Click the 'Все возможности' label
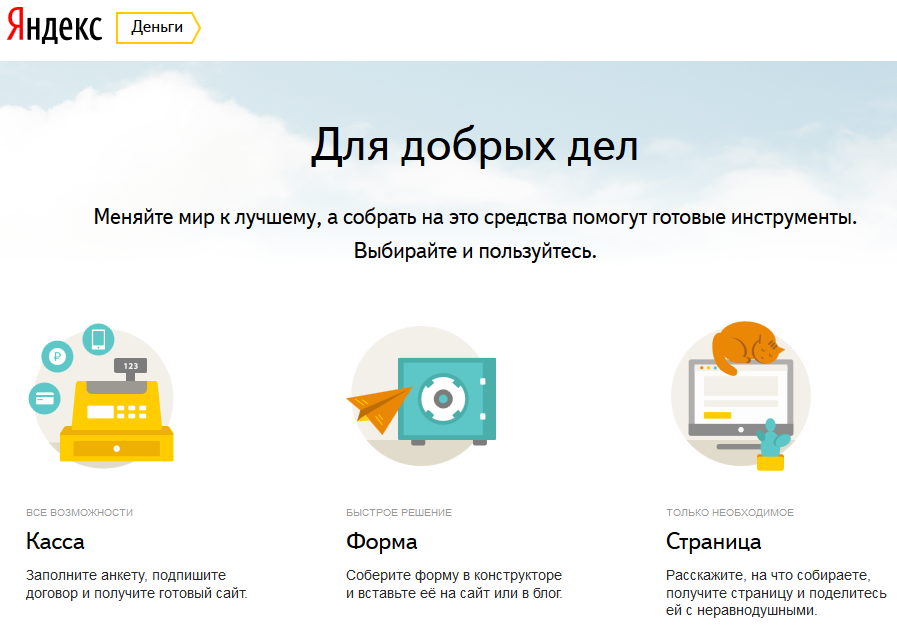 [79, 512]
